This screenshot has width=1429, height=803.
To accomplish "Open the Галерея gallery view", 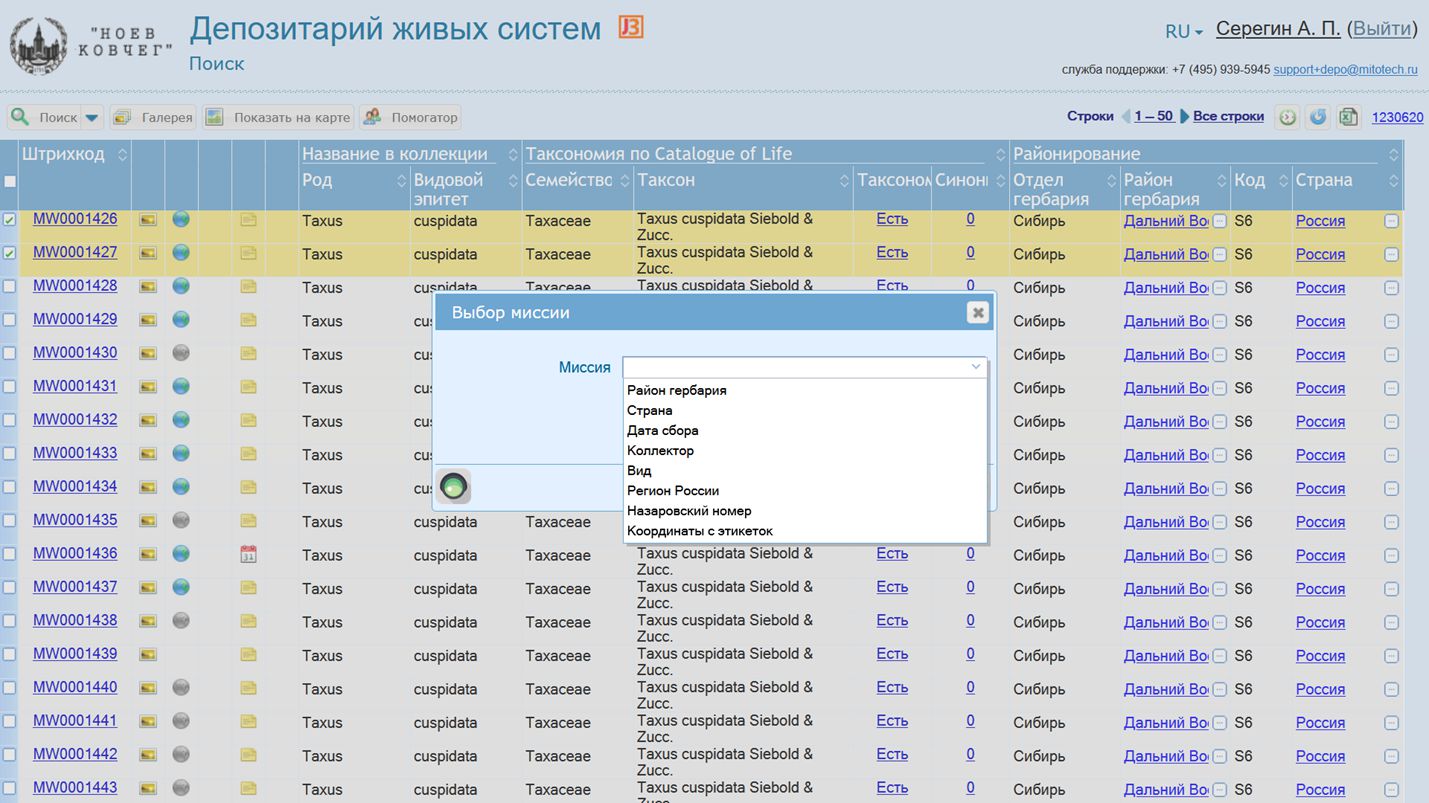I will click(x=153, y=117).
